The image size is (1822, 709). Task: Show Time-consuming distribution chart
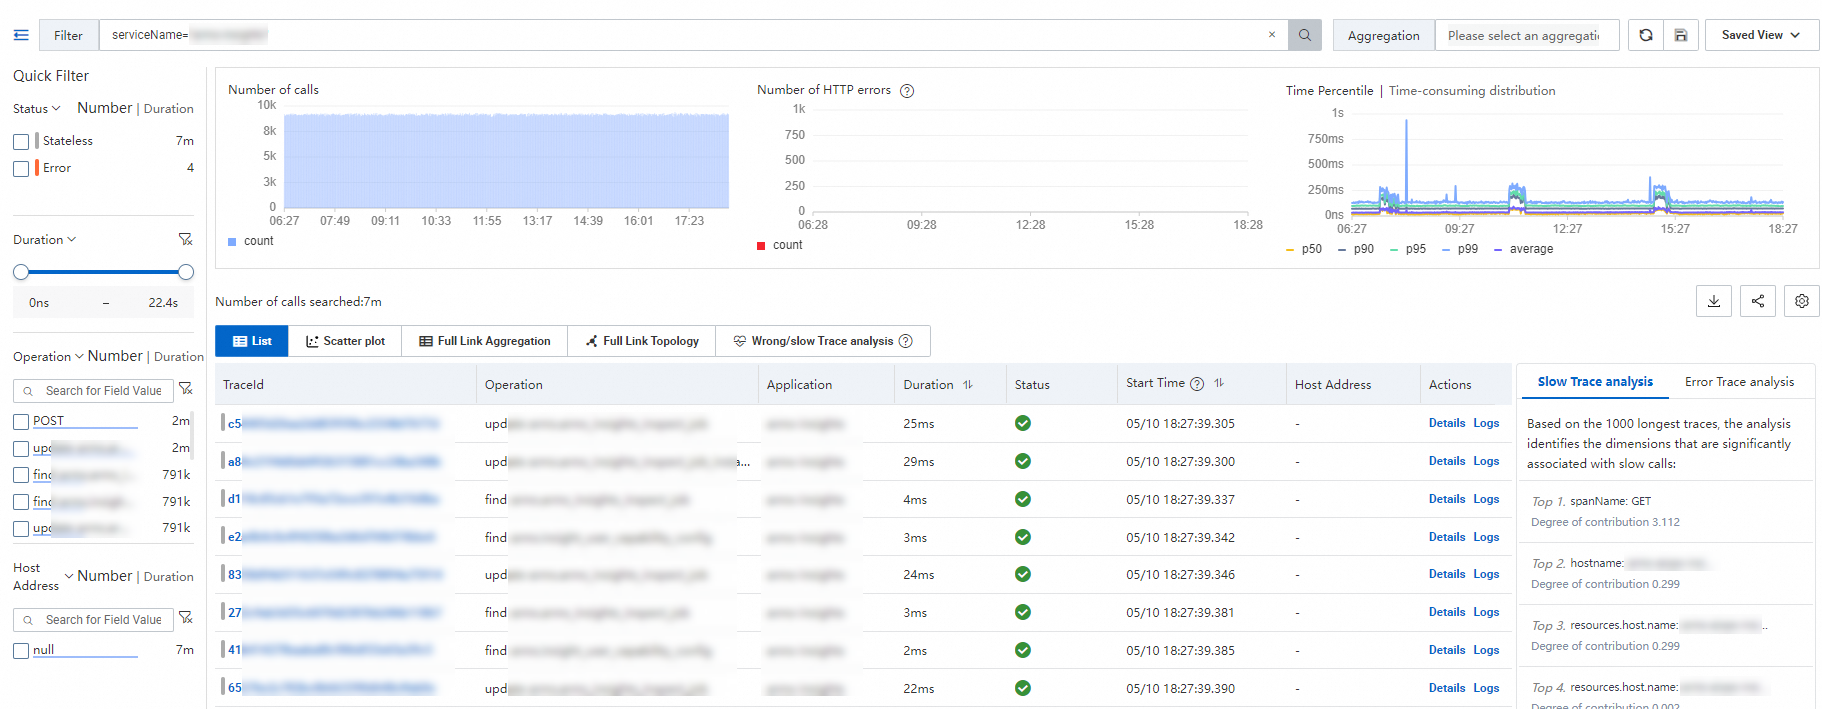pos(1472,91)
